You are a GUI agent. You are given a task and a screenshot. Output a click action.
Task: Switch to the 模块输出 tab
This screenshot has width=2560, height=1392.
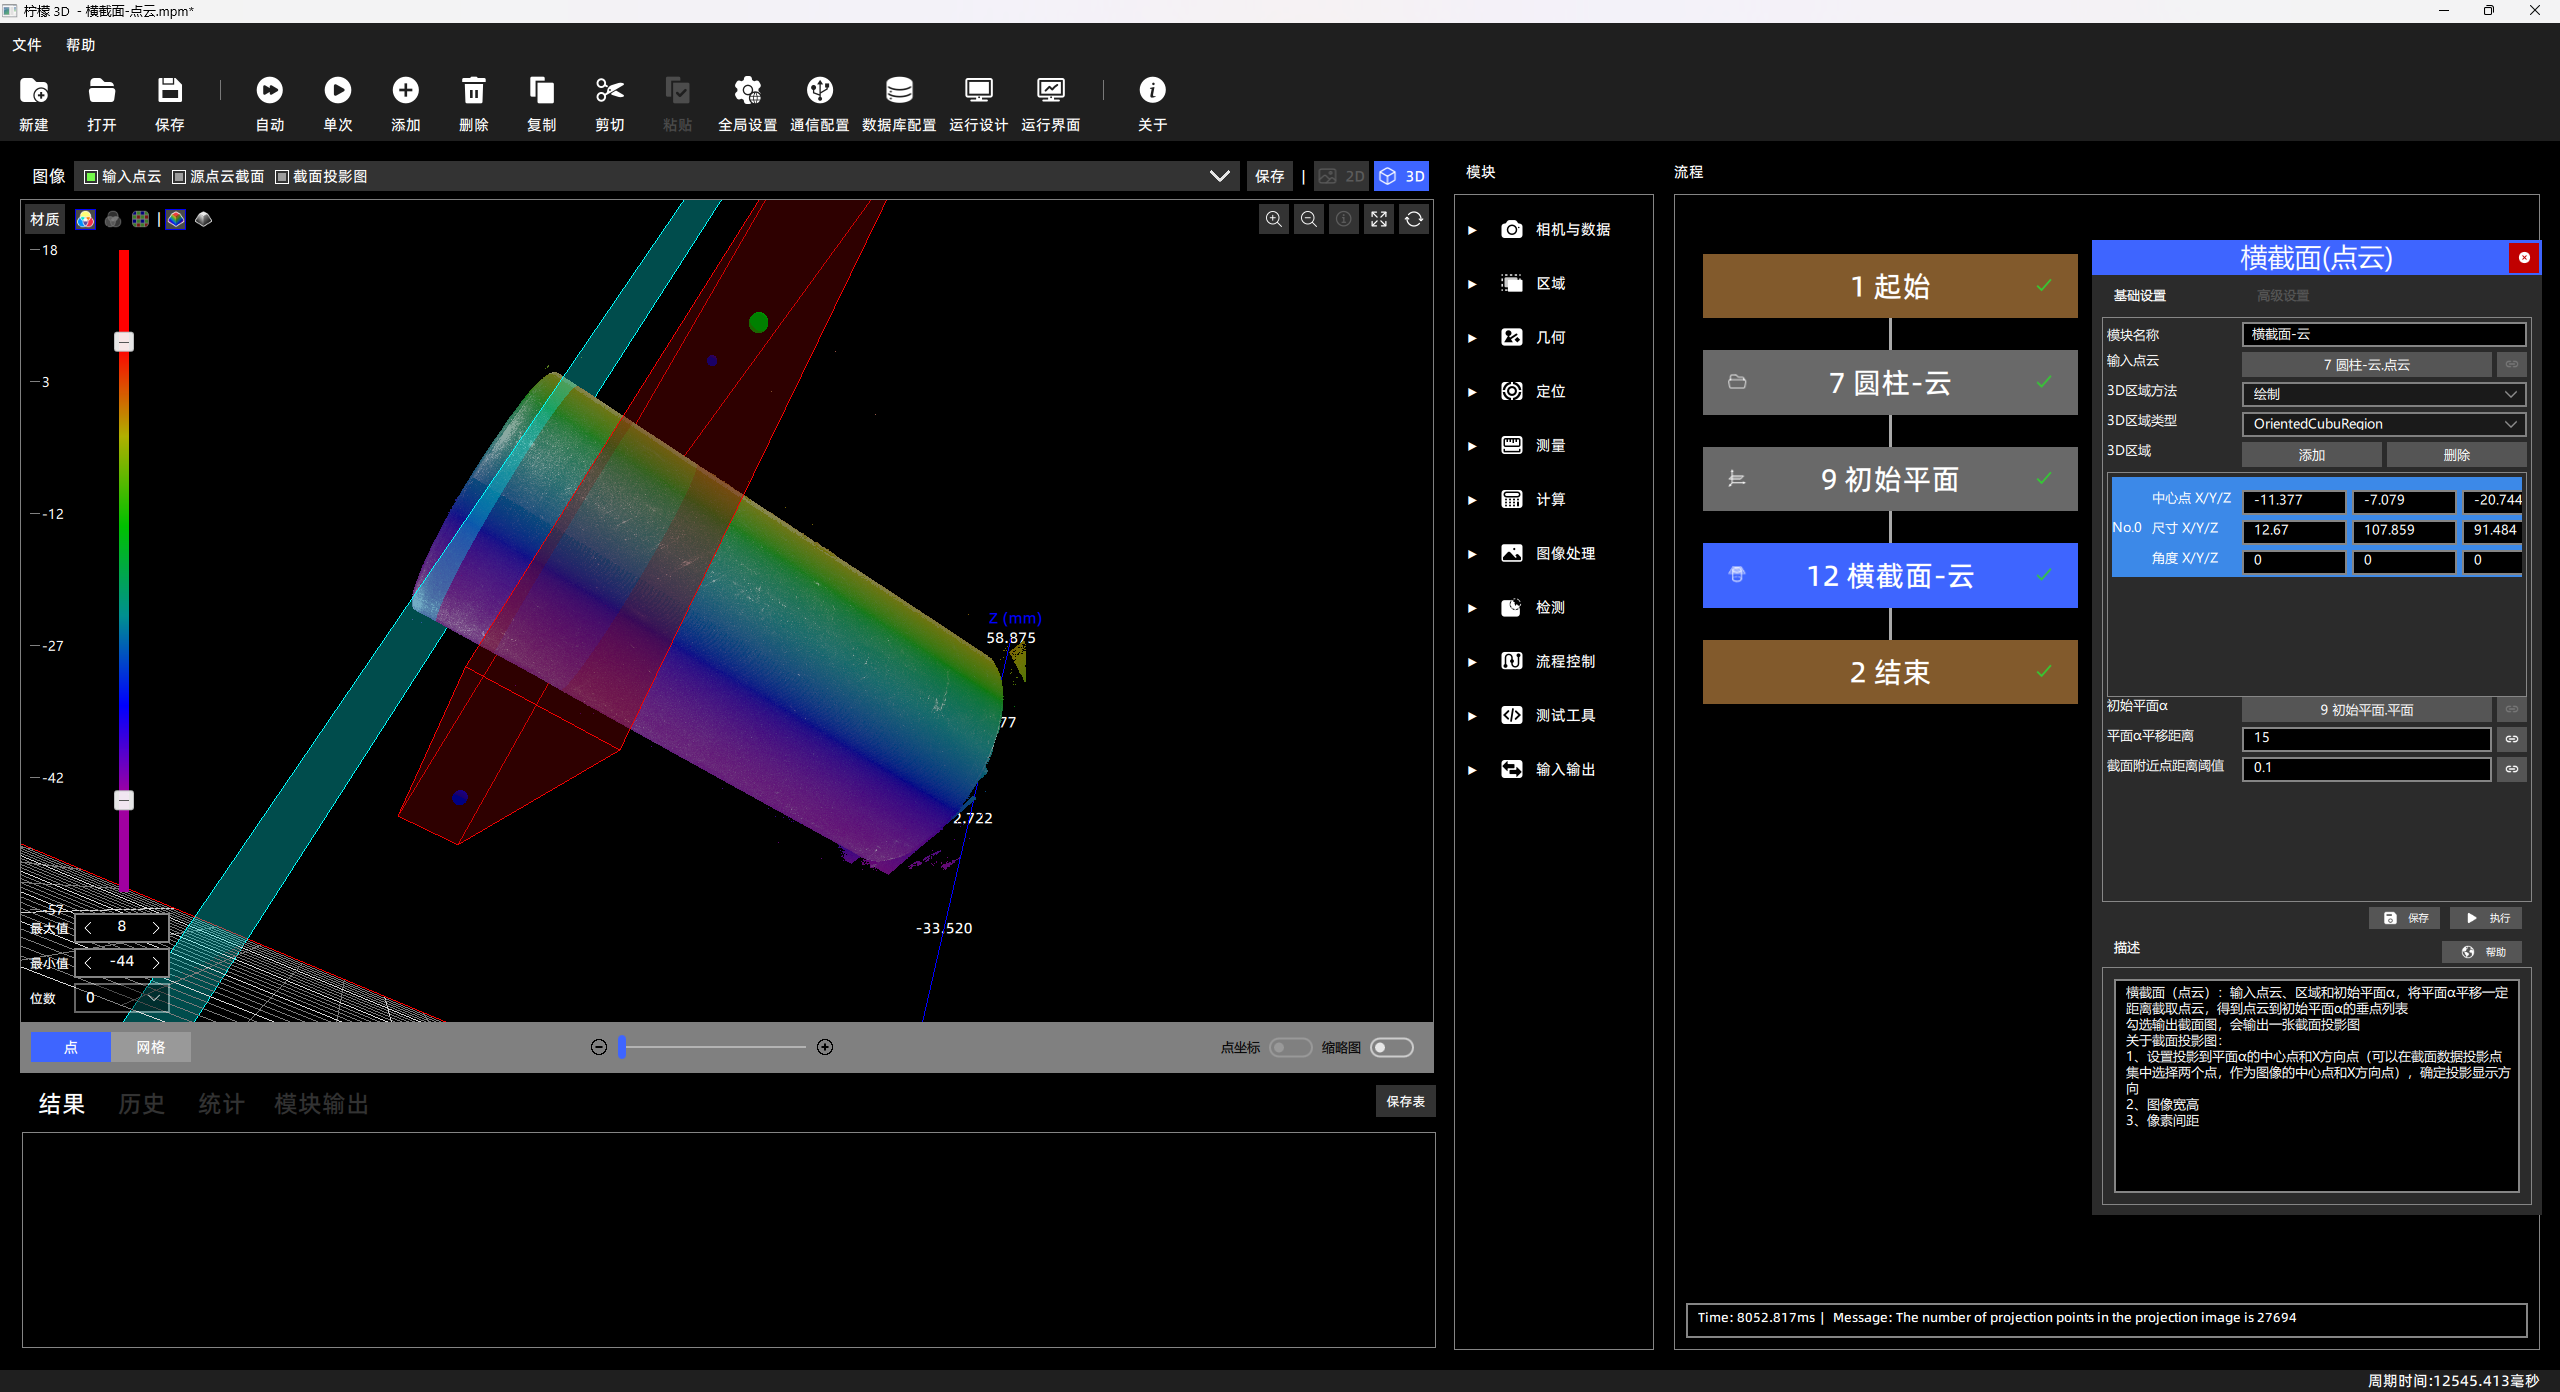pos(322,1104)
